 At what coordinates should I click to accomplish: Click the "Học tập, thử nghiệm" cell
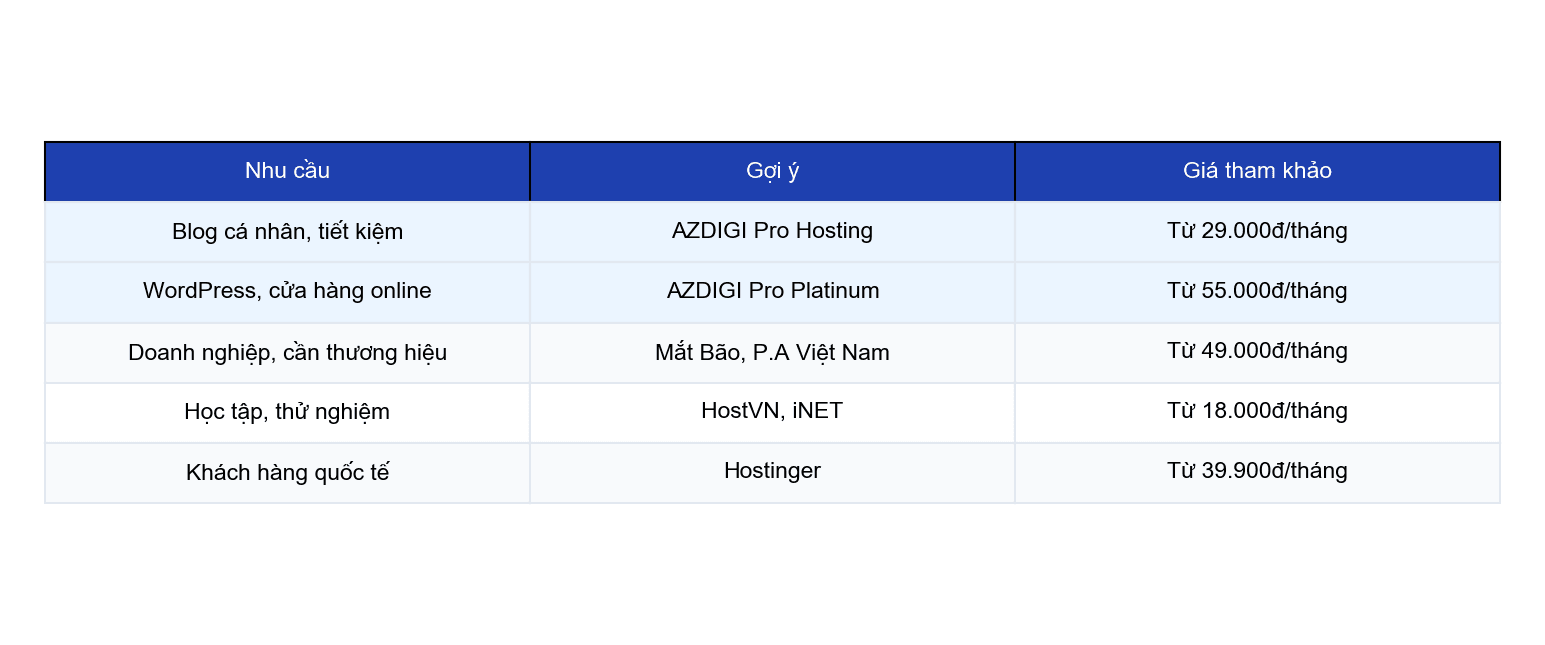[287, 411]
